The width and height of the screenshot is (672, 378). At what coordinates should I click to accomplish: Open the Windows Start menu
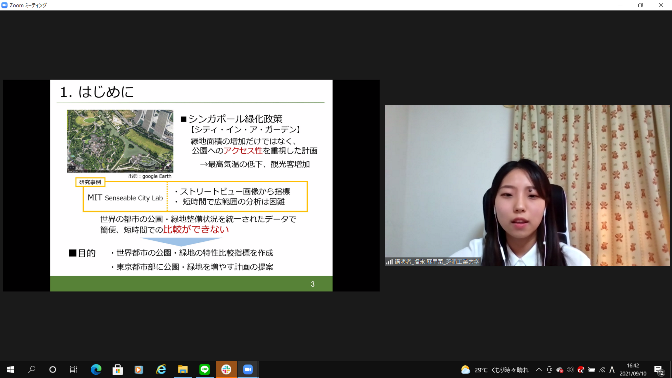click(10, 369)
